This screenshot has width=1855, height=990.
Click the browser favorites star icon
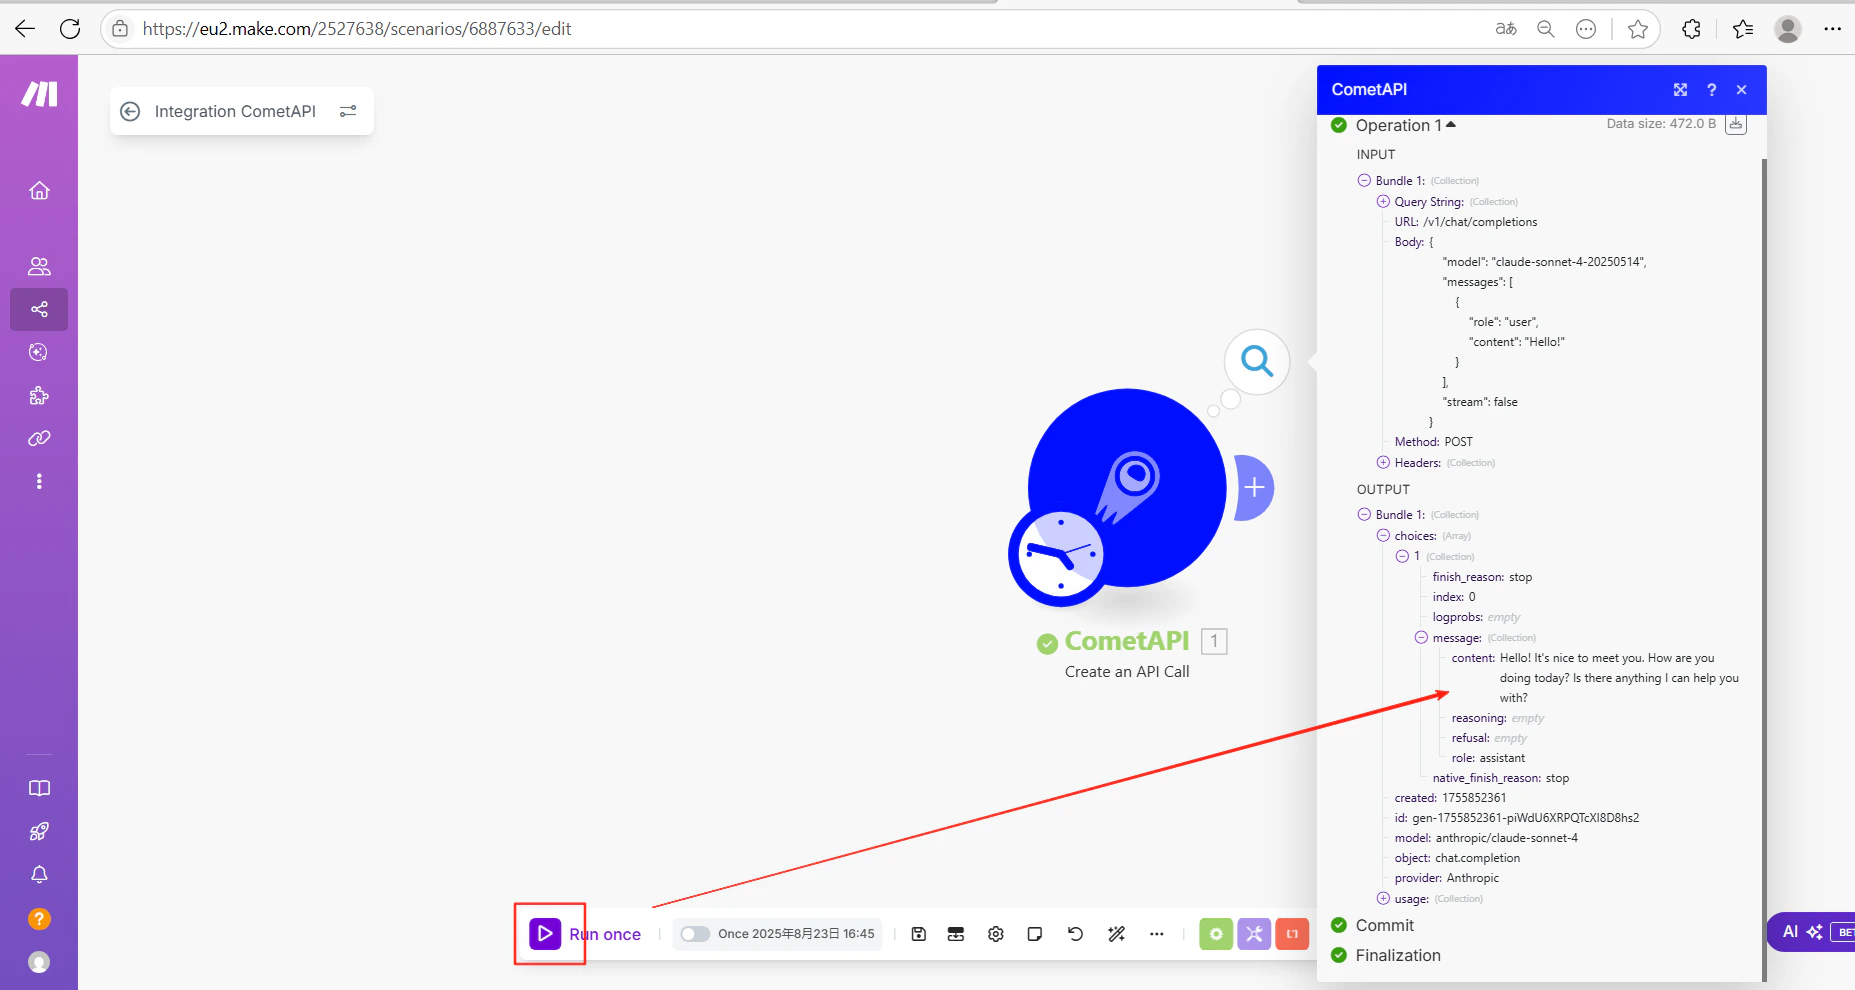pyautogui.click(x=1638, y=29)
